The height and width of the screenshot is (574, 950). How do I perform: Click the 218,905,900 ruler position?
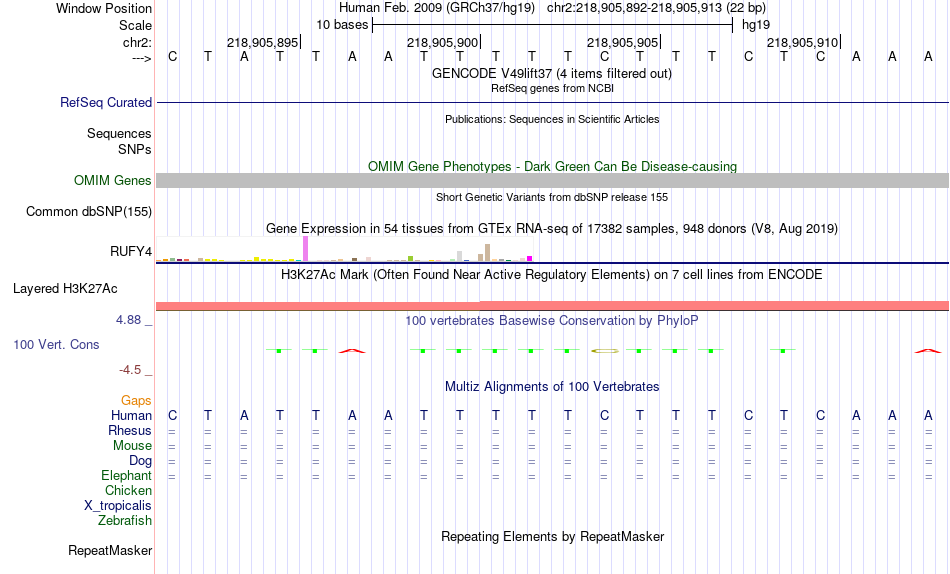443,42
